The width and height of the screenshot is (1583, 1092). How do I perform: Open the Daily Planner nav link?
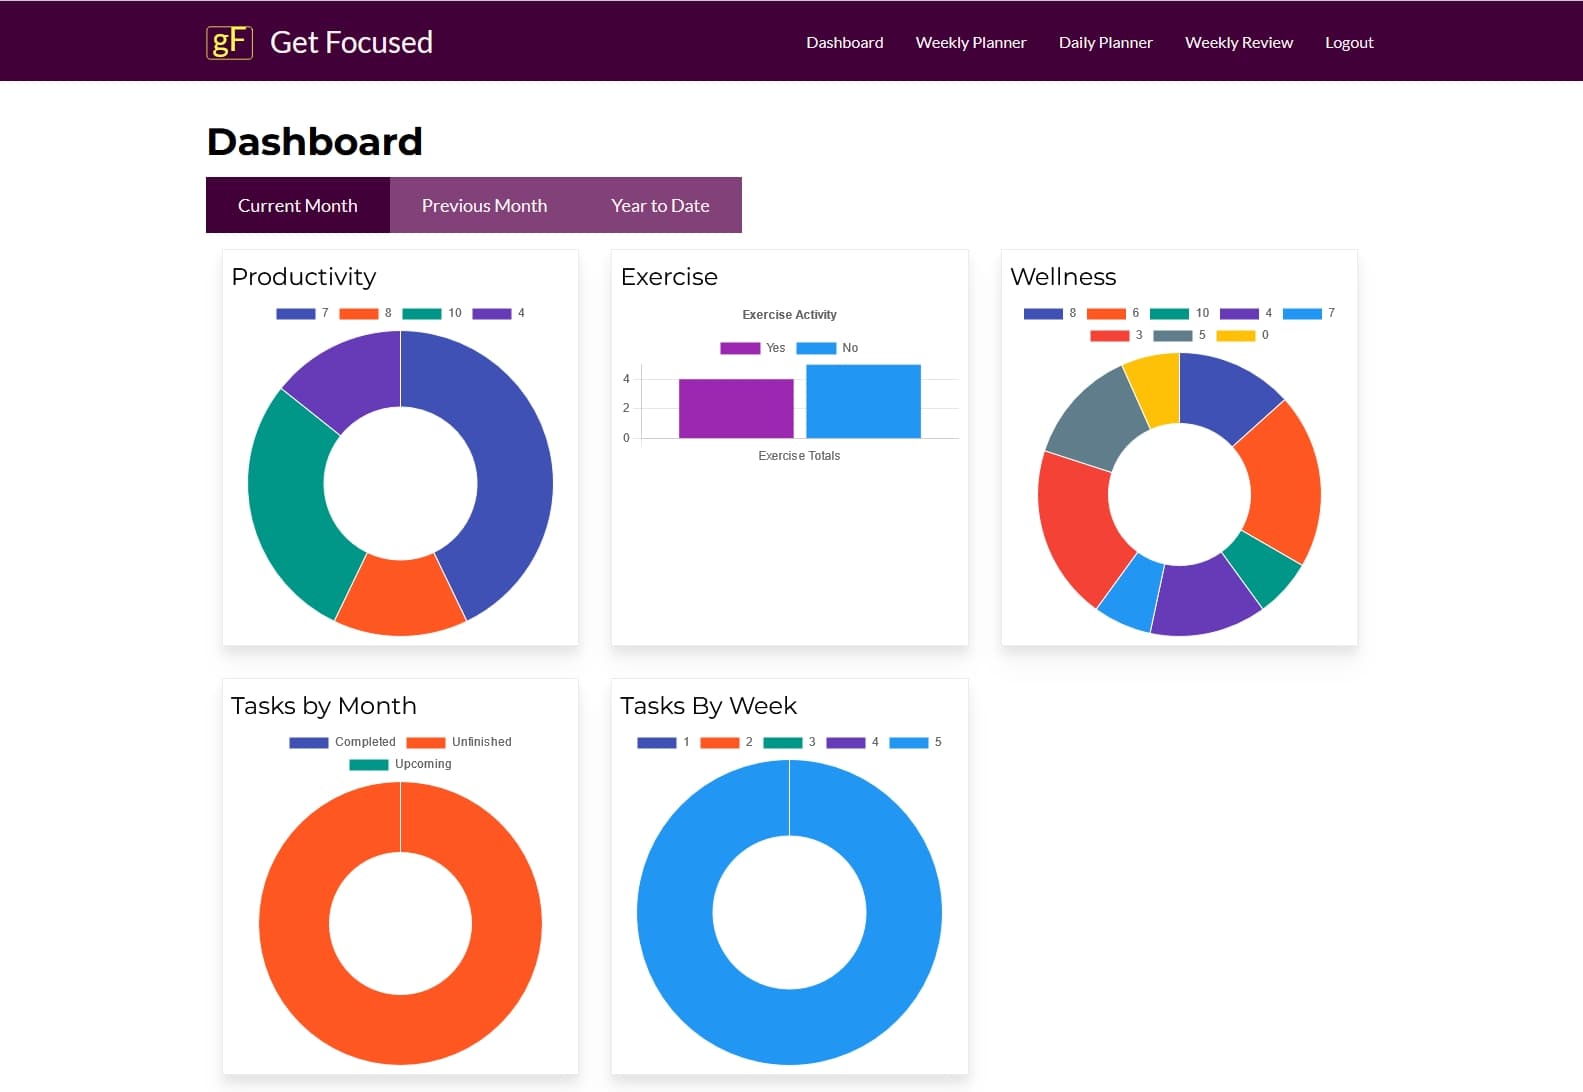click(1106, 42)
